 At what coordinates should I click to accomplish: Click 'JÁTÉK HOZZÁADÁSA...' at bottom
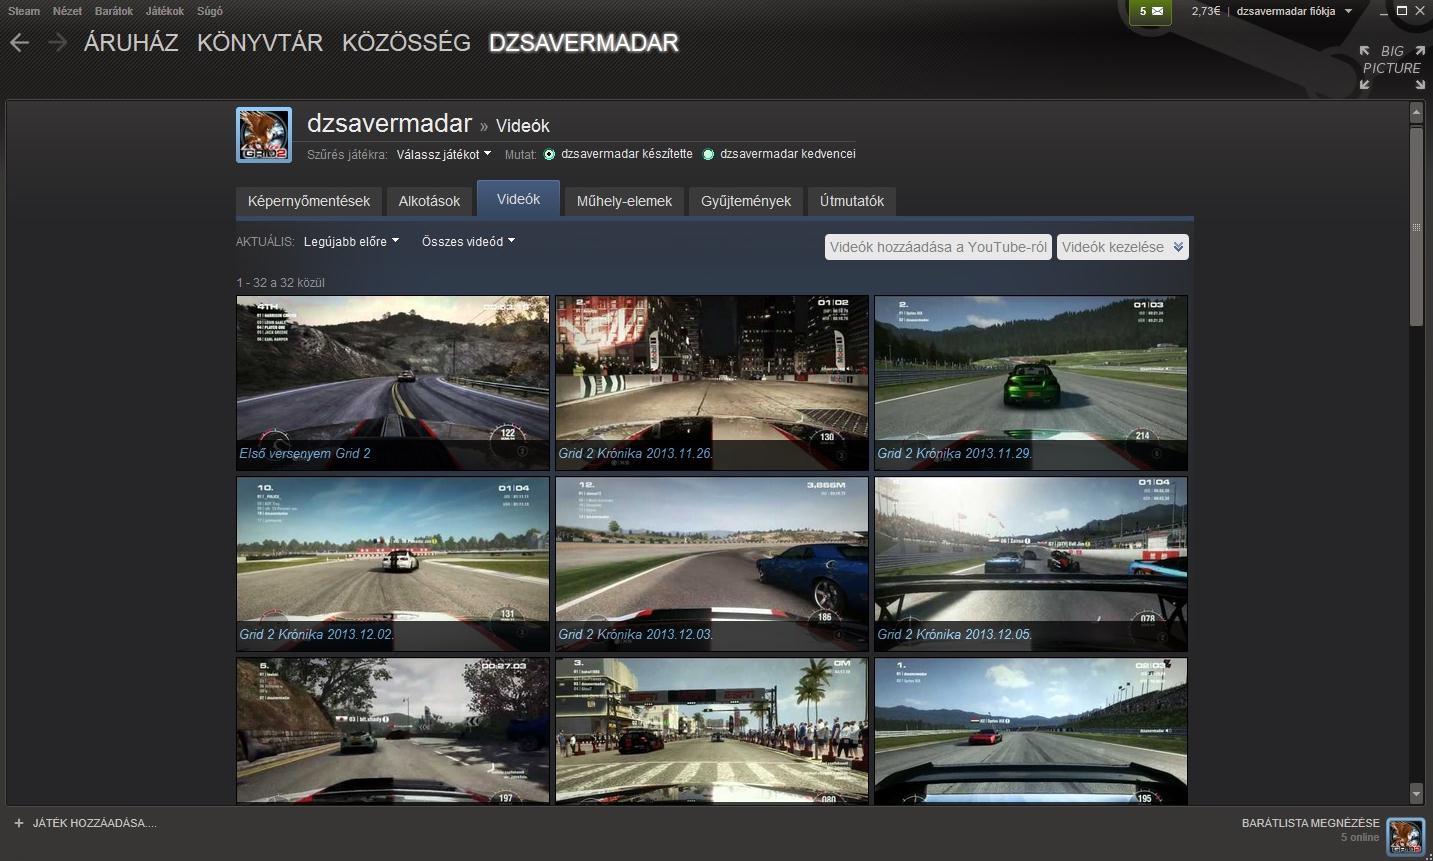(x=95, y=823)
